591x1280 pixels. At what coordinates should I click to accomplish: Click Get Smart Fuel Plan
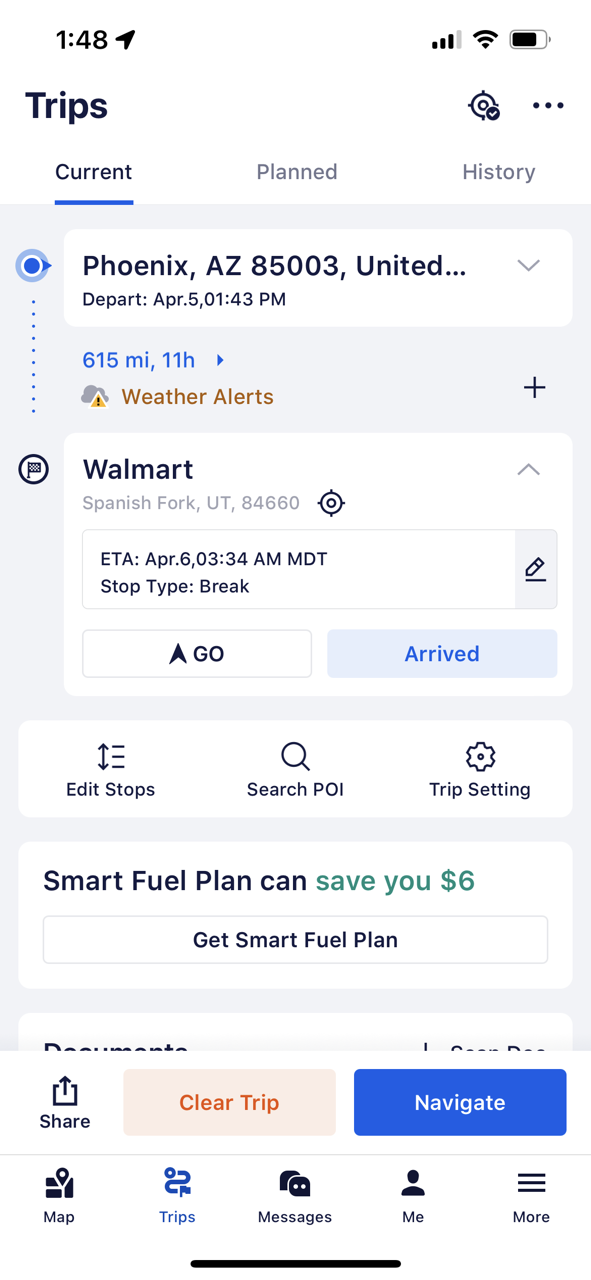pyautogui.click(x=295, y=940)
